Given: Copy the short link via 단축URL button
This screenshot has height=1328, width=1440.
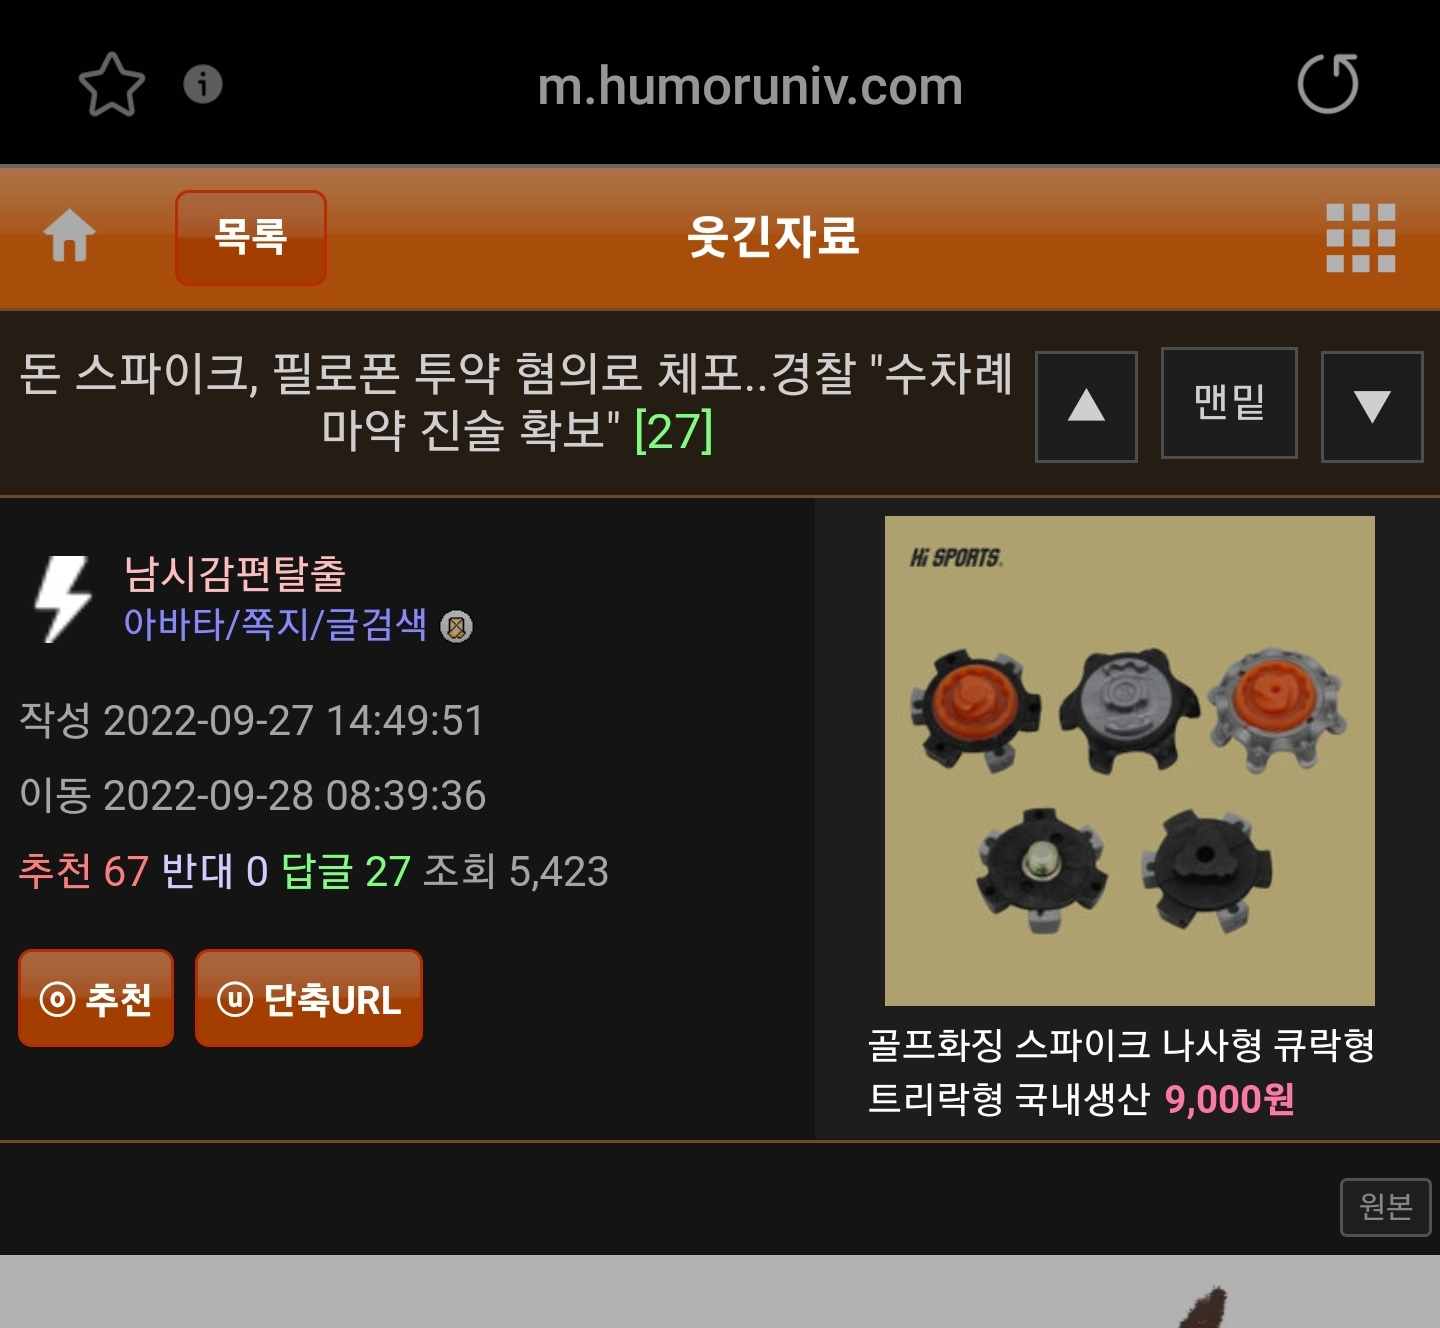Looking at the screenshot, I should click(309, 998).
